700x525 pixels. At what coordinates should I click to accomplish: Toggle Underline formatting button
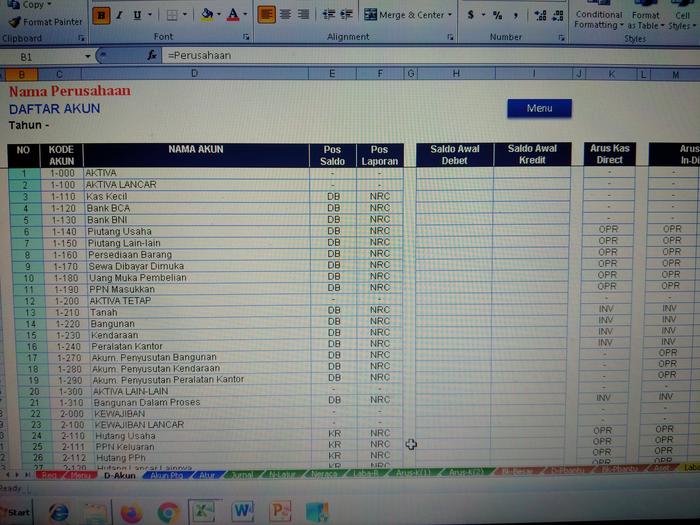tap(136, 15)
